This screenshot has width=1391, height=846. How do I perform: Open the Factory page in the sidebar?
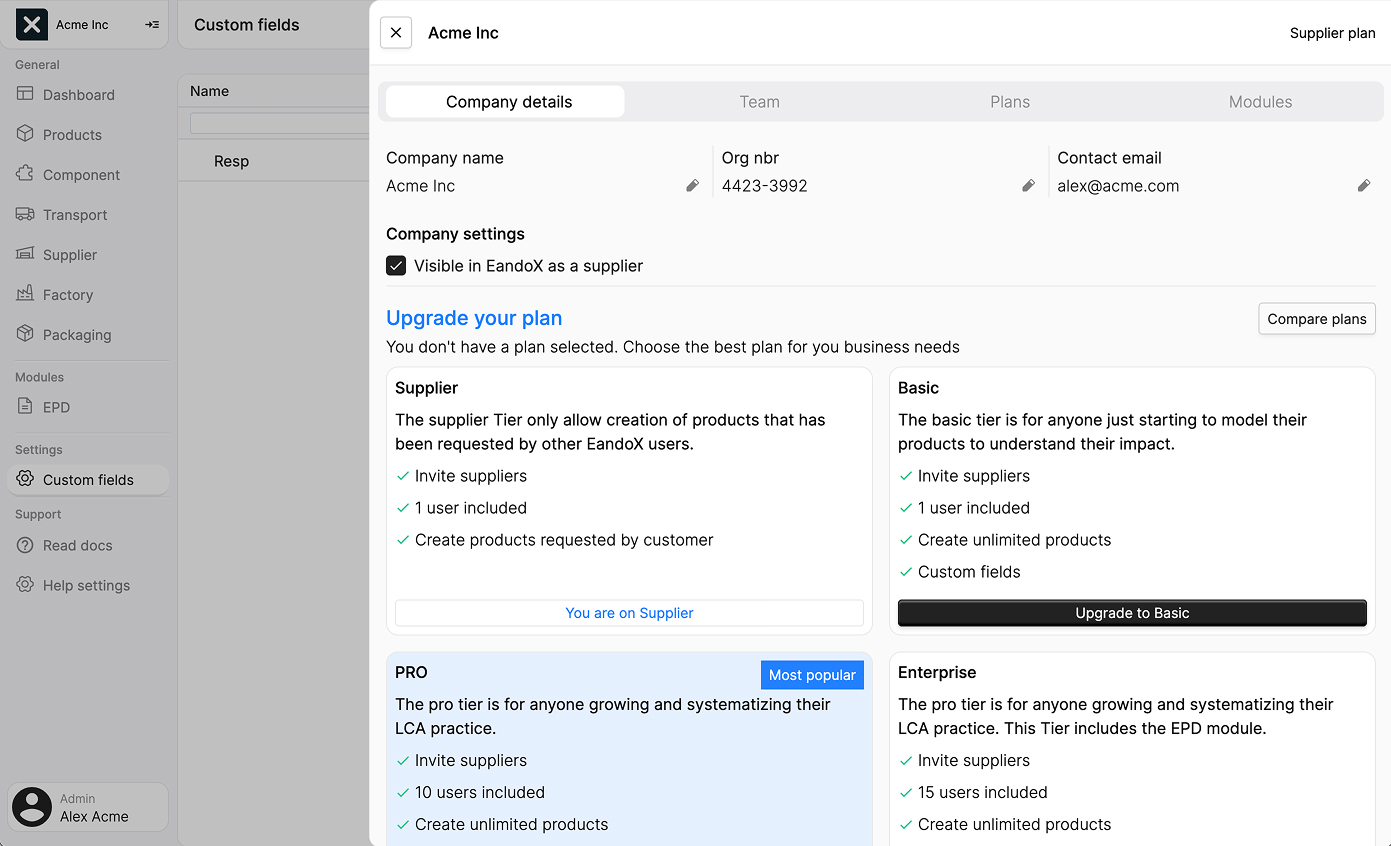click(67, 295)
